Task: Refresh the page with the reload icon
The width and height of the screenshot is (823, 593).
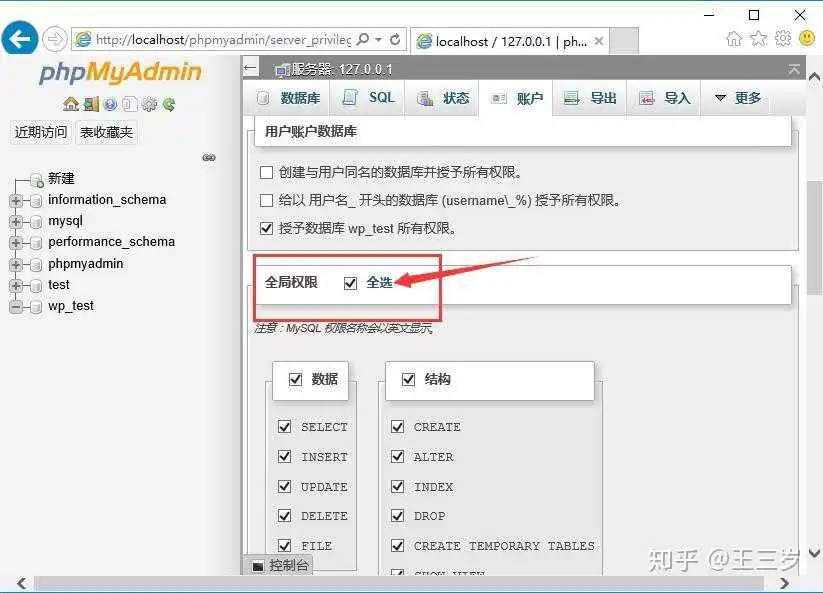Action: 395,39
